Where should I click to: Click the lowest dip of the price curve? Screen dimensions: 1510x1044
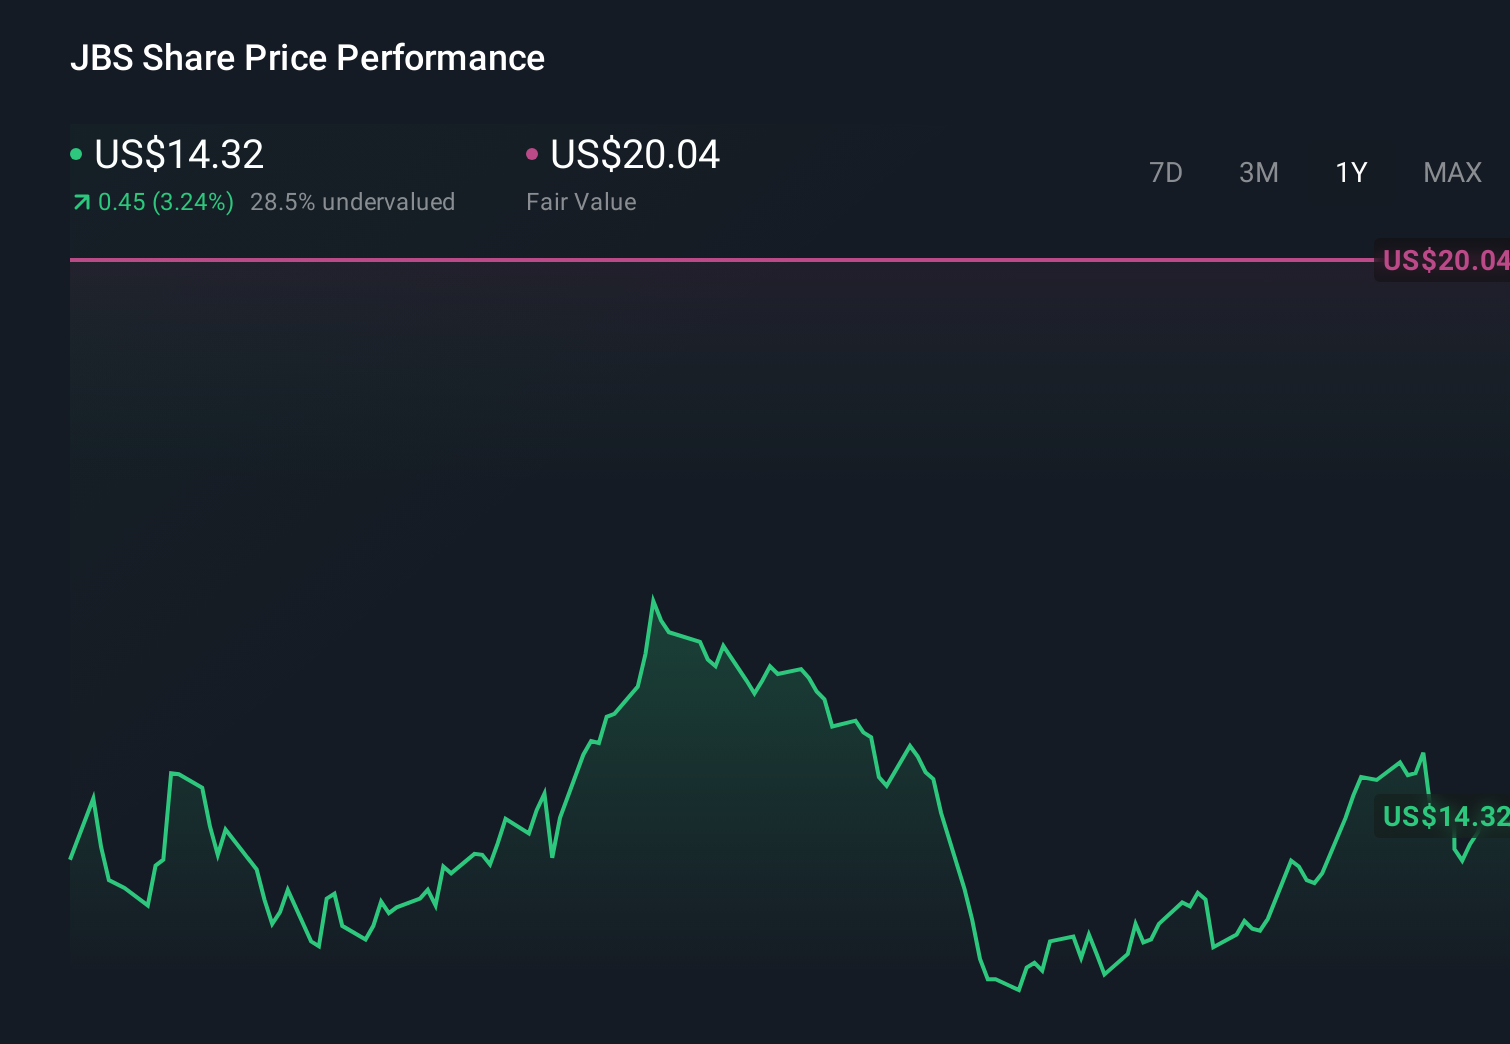point(1017,991)
